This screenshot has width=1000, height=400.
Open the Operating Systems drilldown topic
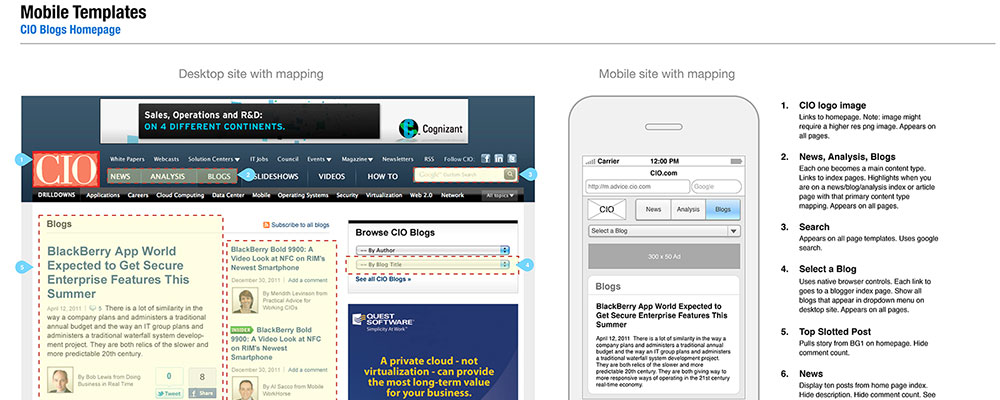click(x=303, y=195)
